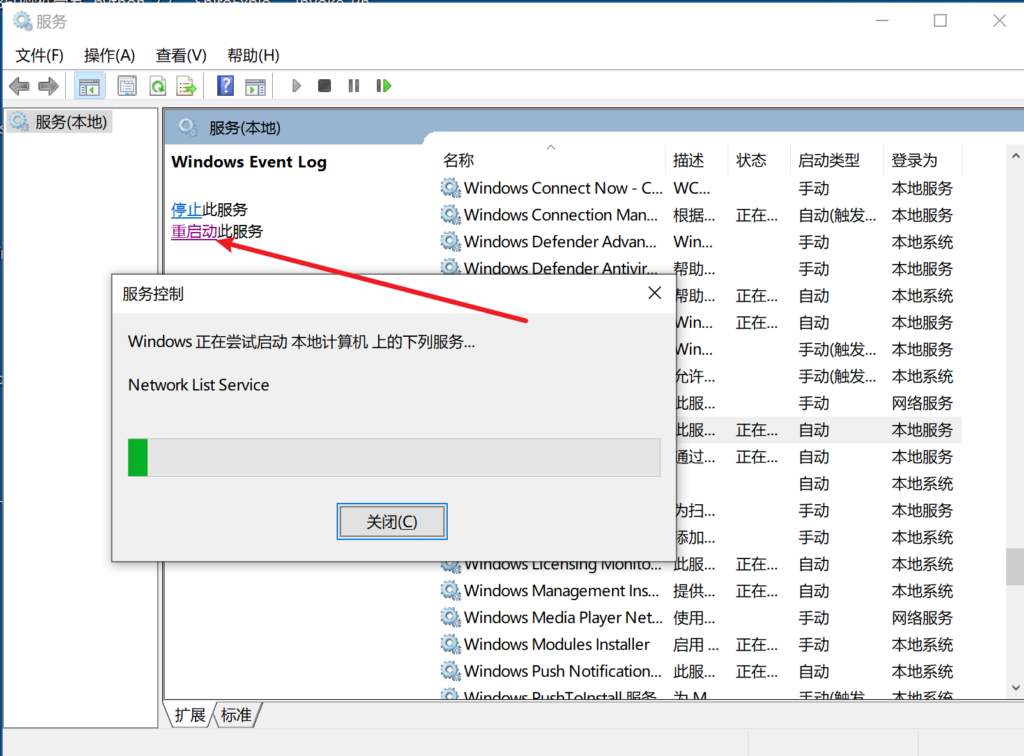1024x756 pixels.
Task: Open the 查看(V) menu
Action: tap(181, 55)
